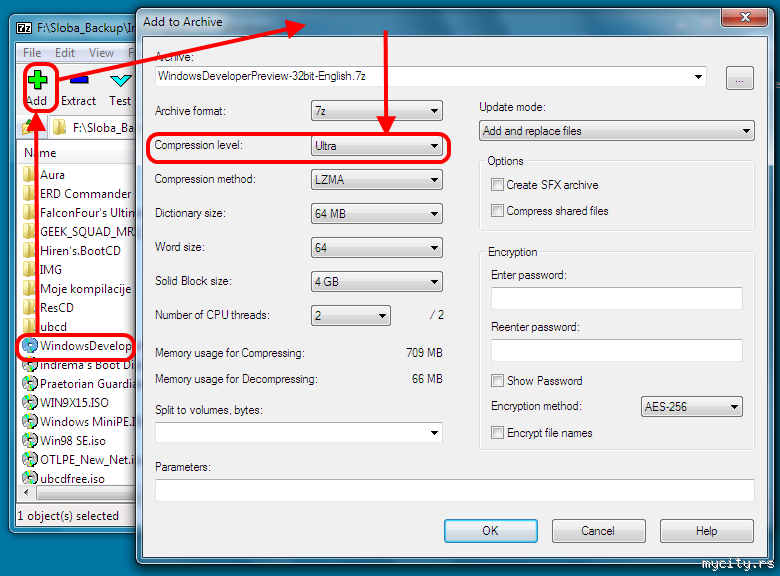Screen dimensions: 780x576
Task: Open the Archive format dropdown
Action: click(377, 110)
